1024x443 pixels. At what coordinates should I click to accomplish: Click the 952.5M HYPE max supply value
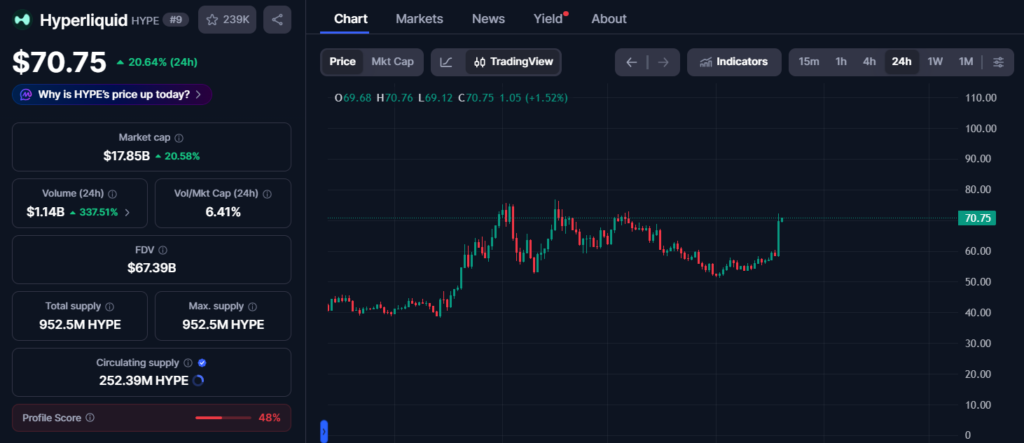click(223, 325)
